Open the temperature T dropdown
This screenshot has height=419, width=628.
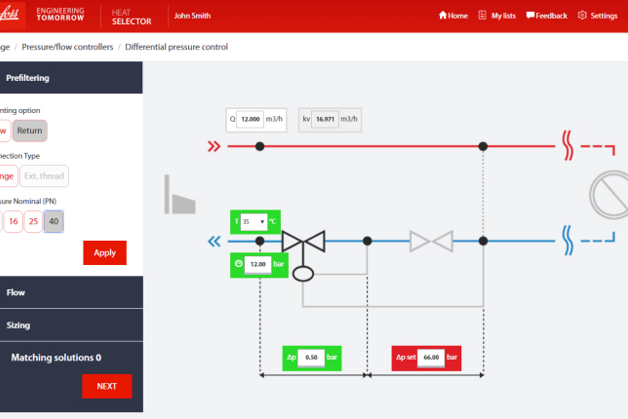(x=253, y=220)
